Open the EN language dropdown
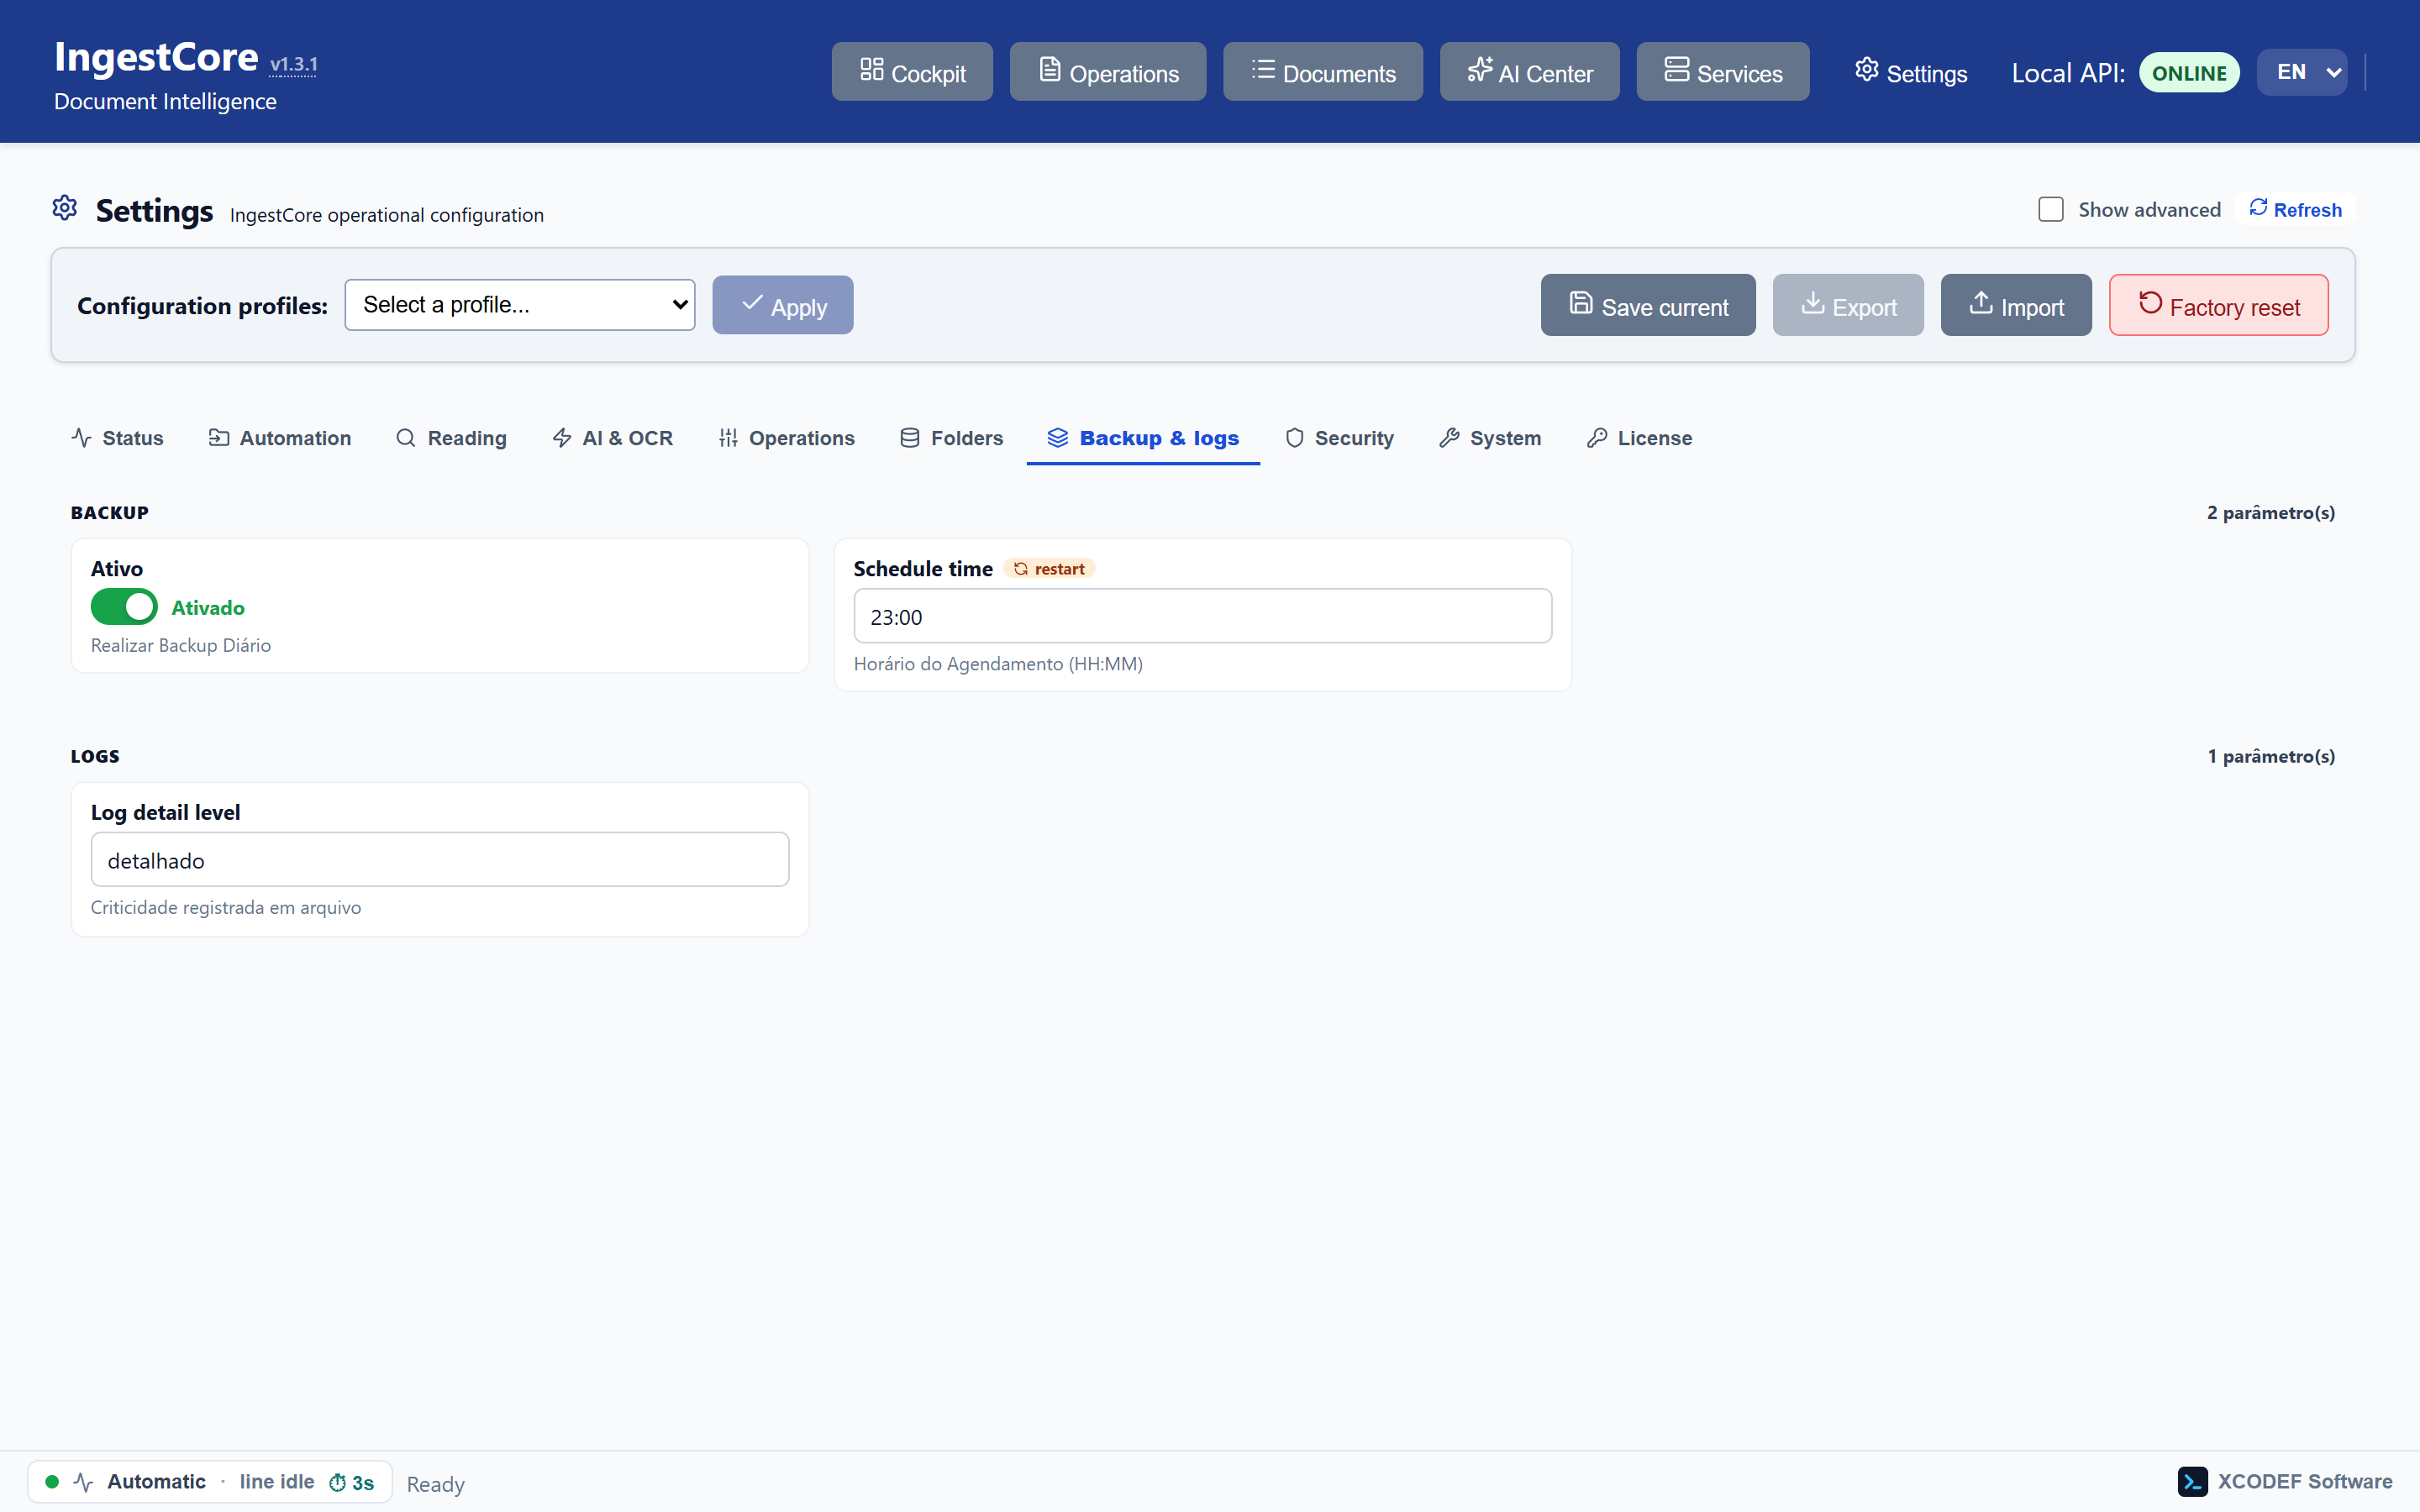This screenshot has width=2420, height=1512. tap(2301, 72)
